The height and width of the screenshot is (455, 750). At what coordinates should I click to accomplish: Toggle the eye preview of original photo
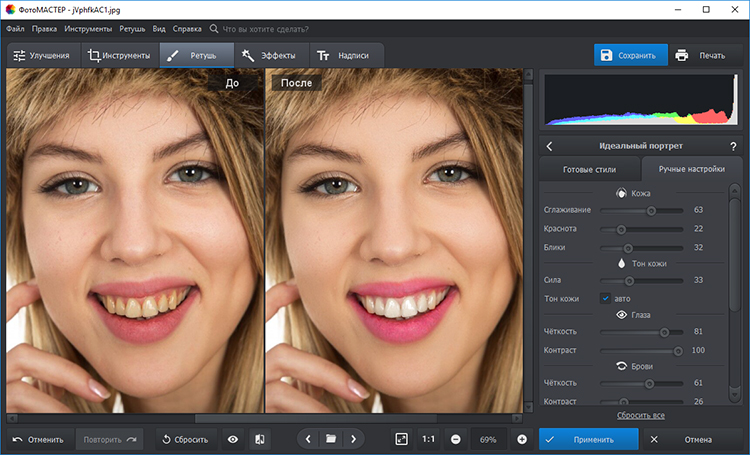tap(233, 439)
